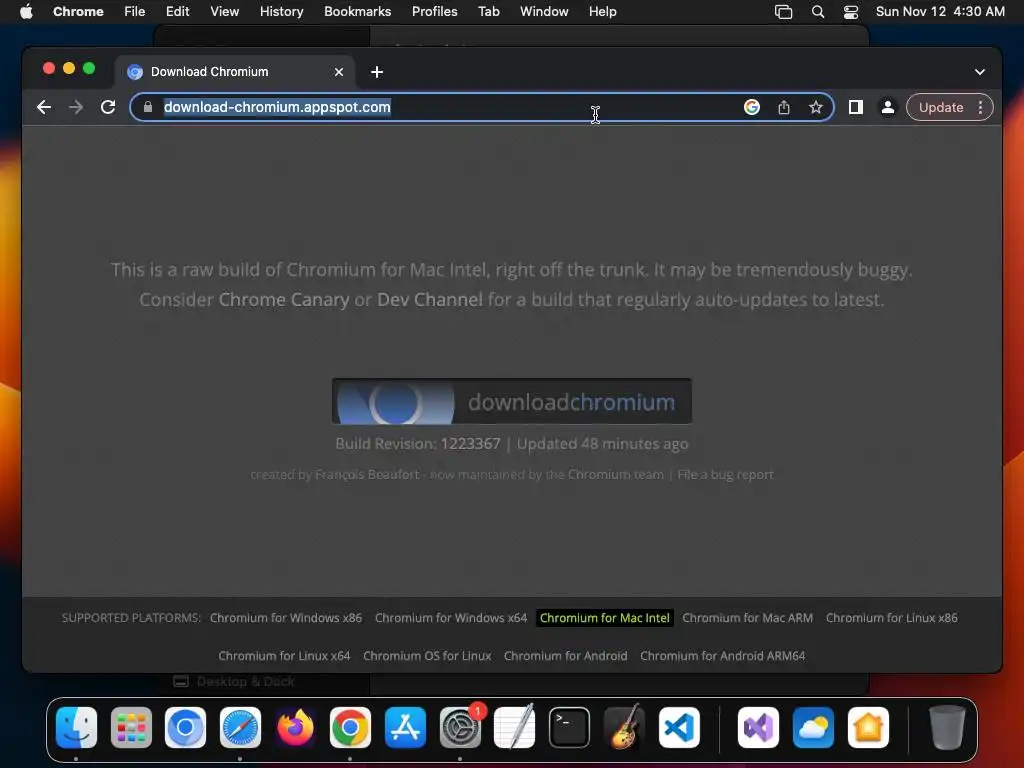Open Chromium from the Dock
This screenshot has width=1024, height=768.
point(185,728)
